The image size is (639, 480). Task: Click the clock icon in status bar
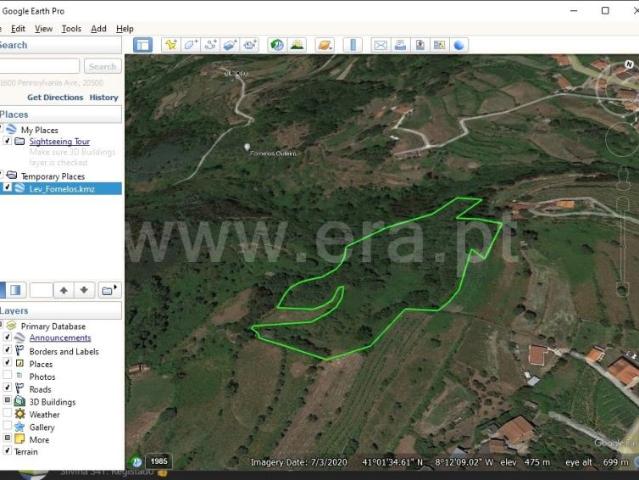click(x=137, y=462)
